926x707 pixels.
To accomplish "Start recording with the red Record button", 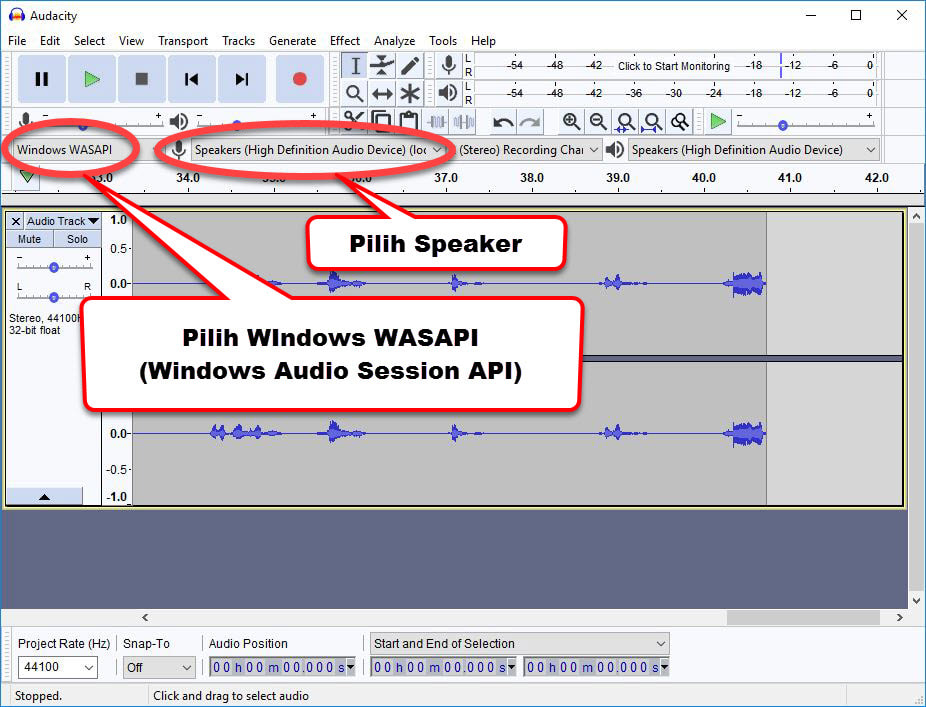I will [x=299, y=79].
